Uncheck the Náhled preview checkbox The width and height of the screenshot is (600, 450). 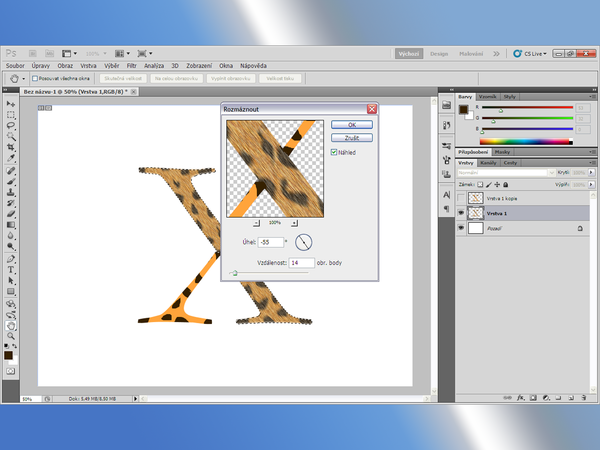click(x=334, y=152)
